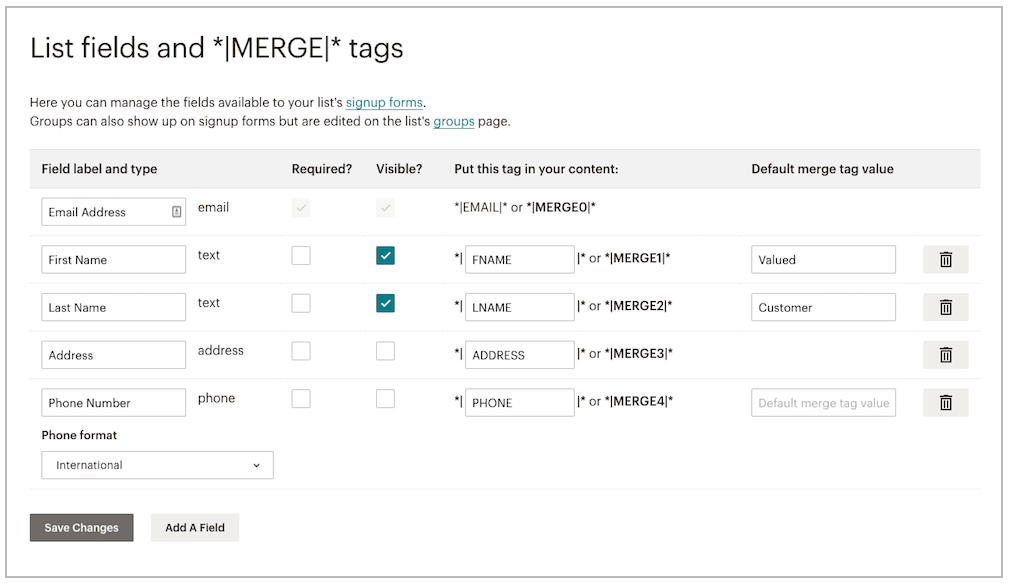Change International phone format selection
This screenshot has width=1009, height=585.
[157, 465]
